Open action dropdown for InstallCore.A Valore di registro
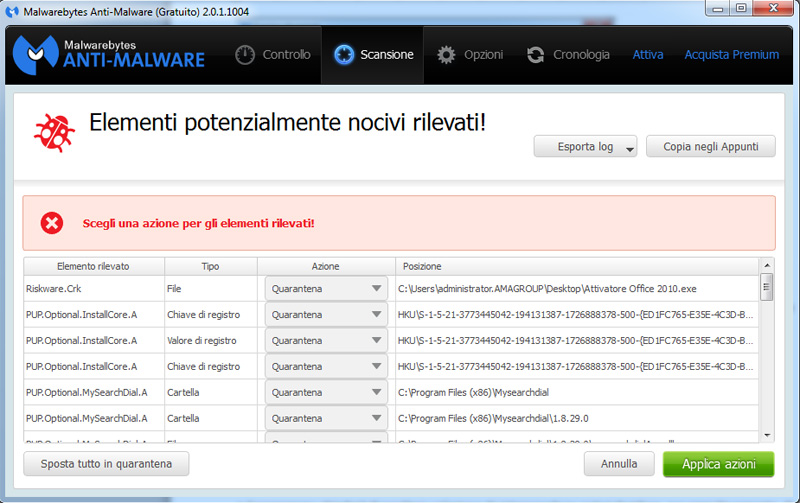This screenshot has height=503, width=800. pyautogui.click(x=326, y=341)
